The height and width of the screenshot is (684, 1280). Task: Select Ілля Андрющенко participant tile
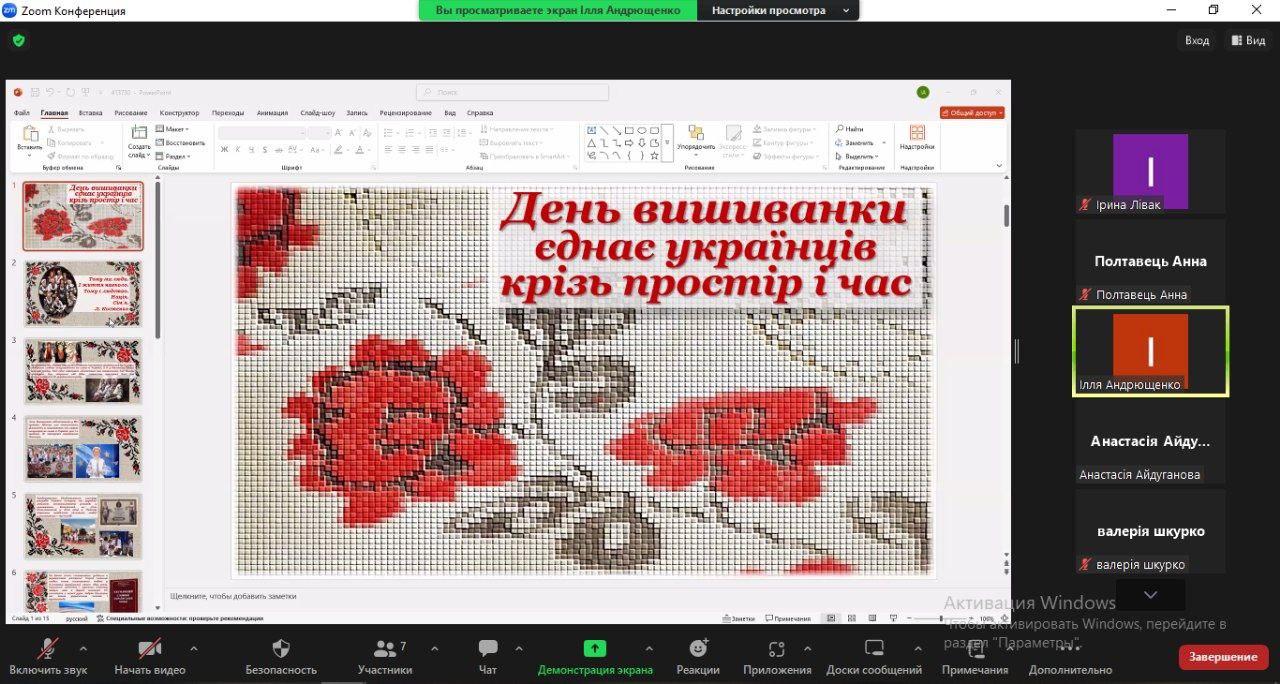pyautogui.click(x=1150, y=351)
